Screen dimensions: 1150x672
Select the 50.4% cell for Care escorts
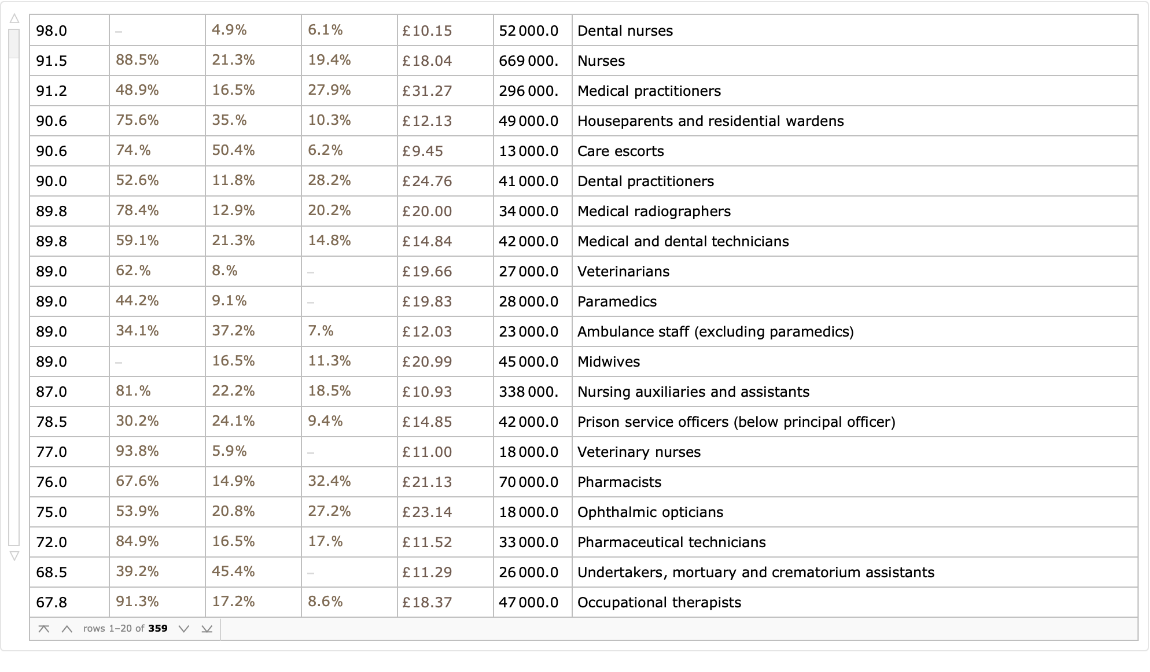[x=233, y=151]
